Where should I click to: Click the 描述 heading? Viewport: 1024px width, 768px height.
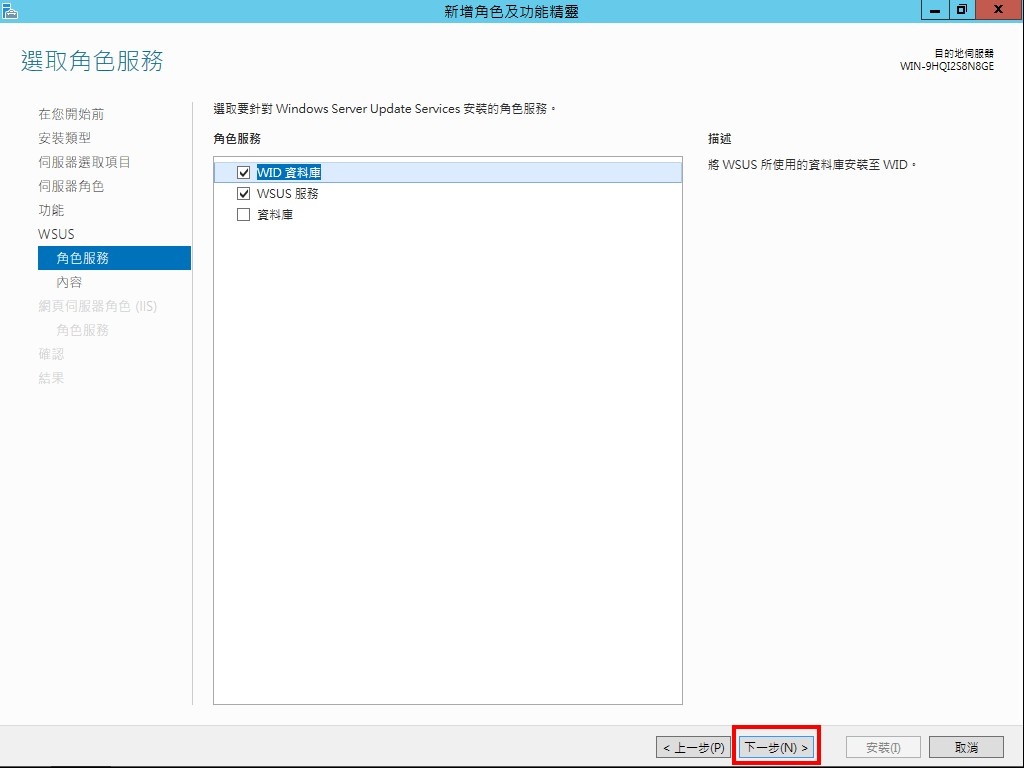pyautogui.click(x=720, y=138)
